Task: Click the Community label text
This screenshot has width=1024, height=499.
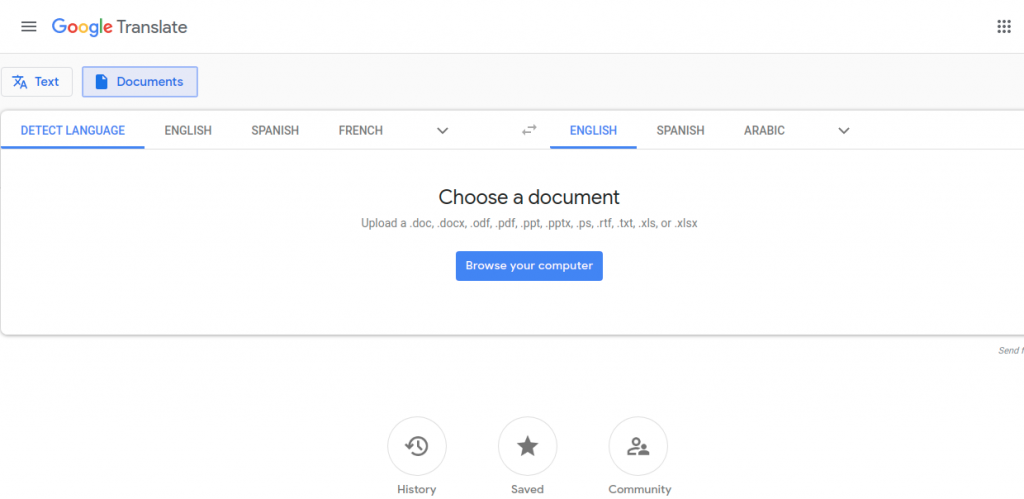Action: (x=639, y=489)
